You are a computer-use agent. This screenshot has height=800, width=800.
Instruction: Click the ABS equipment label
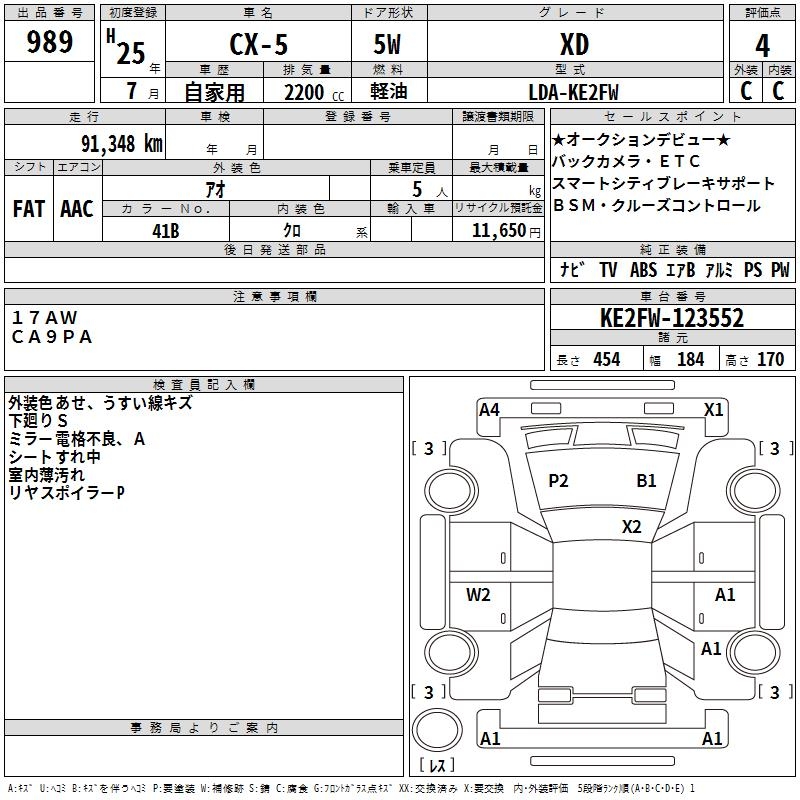643,270
